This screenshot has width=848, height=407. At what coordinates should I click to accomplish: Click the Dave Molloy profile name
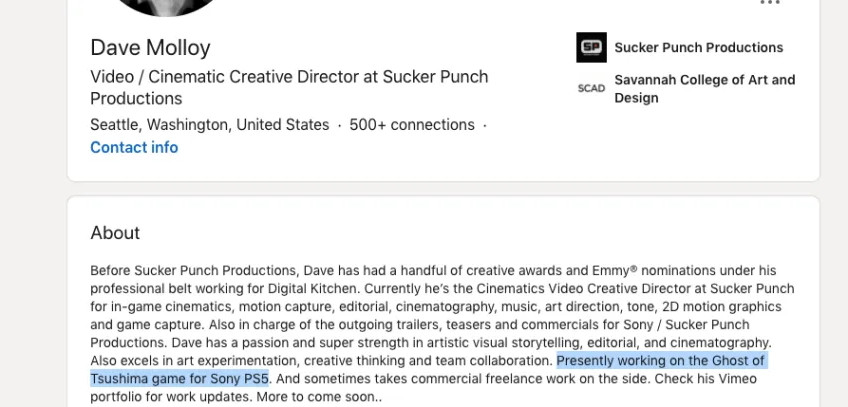[x=150, y=48]
